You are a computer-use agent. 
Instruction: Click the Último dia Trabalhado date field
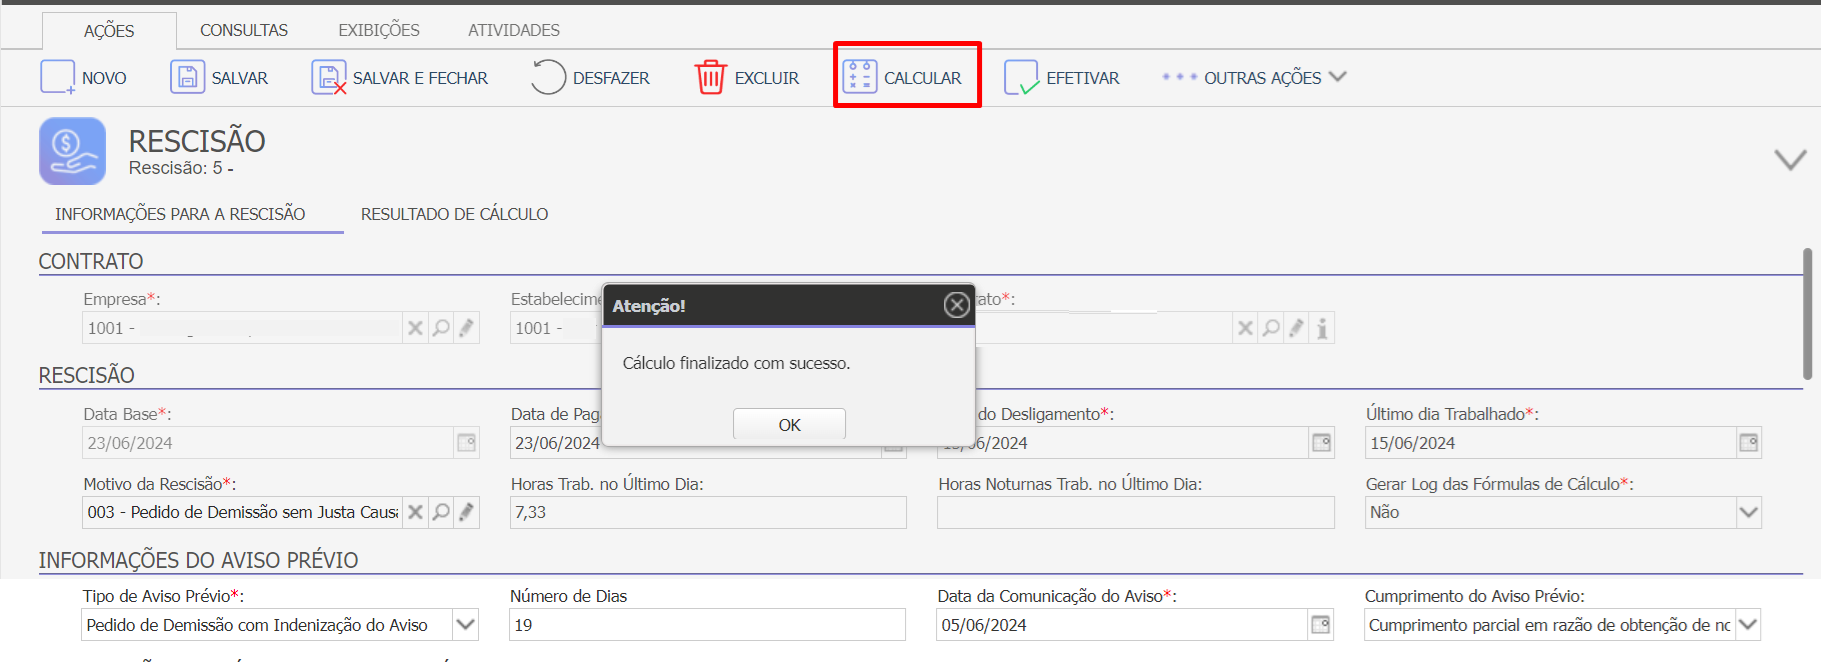click(x=1550, y=442)
